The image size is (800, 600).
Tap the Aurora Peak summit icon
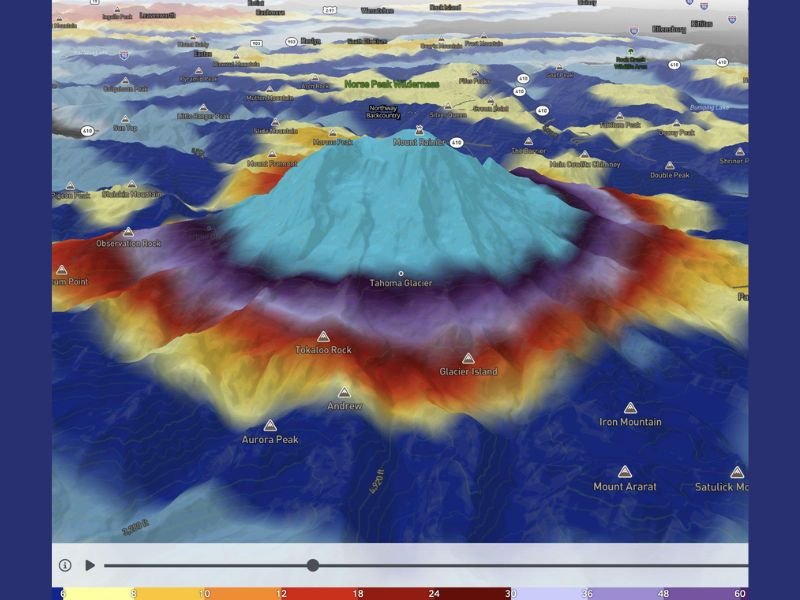click(270, 426)
